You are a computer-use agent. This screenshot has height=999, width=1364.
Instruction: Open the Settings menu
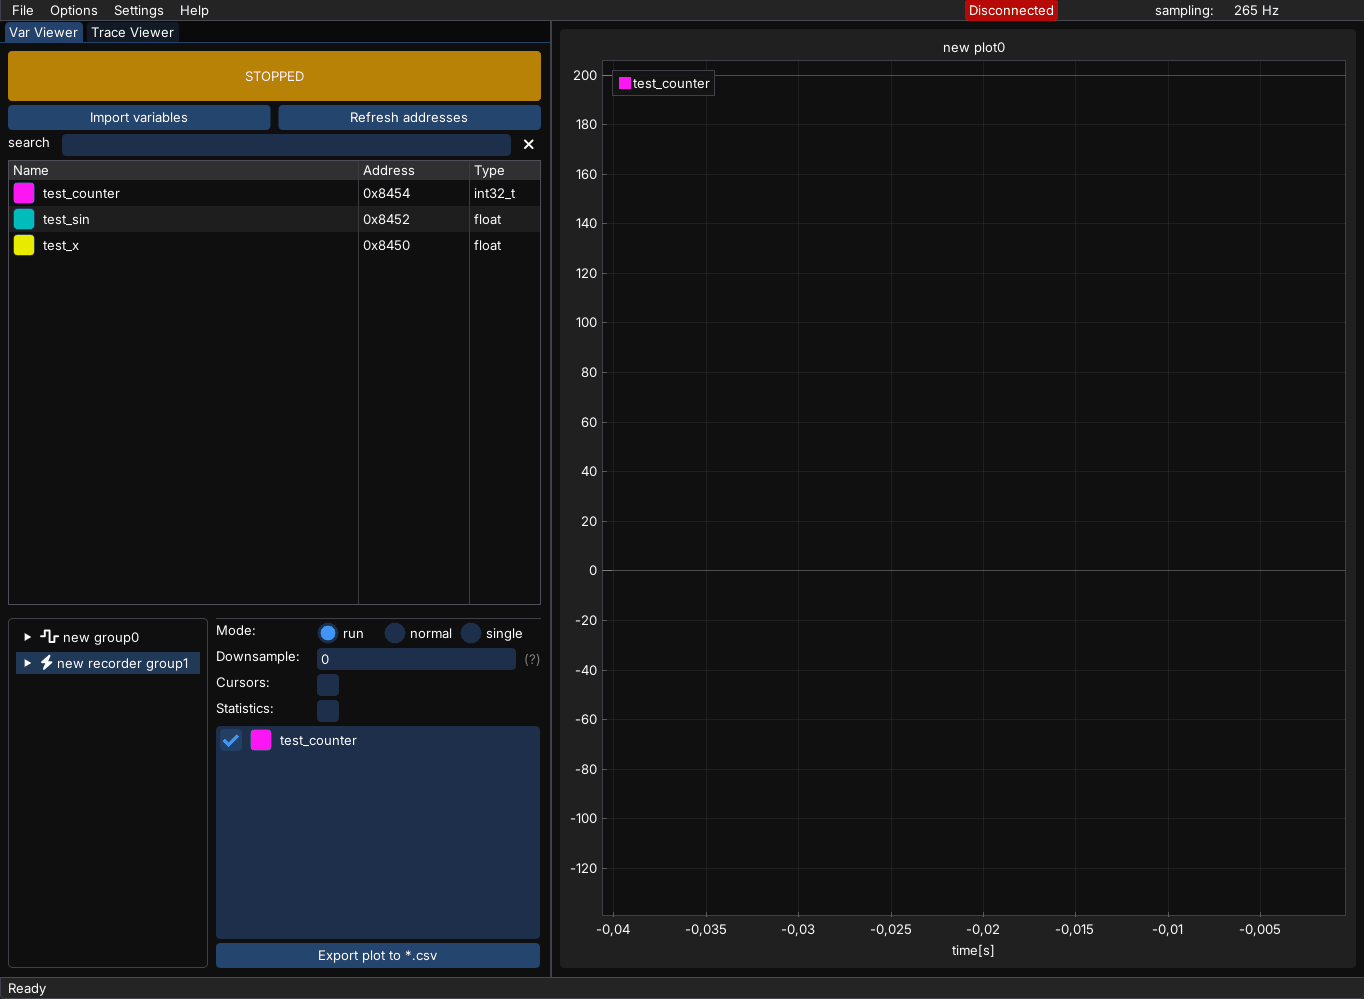(138, 10)
